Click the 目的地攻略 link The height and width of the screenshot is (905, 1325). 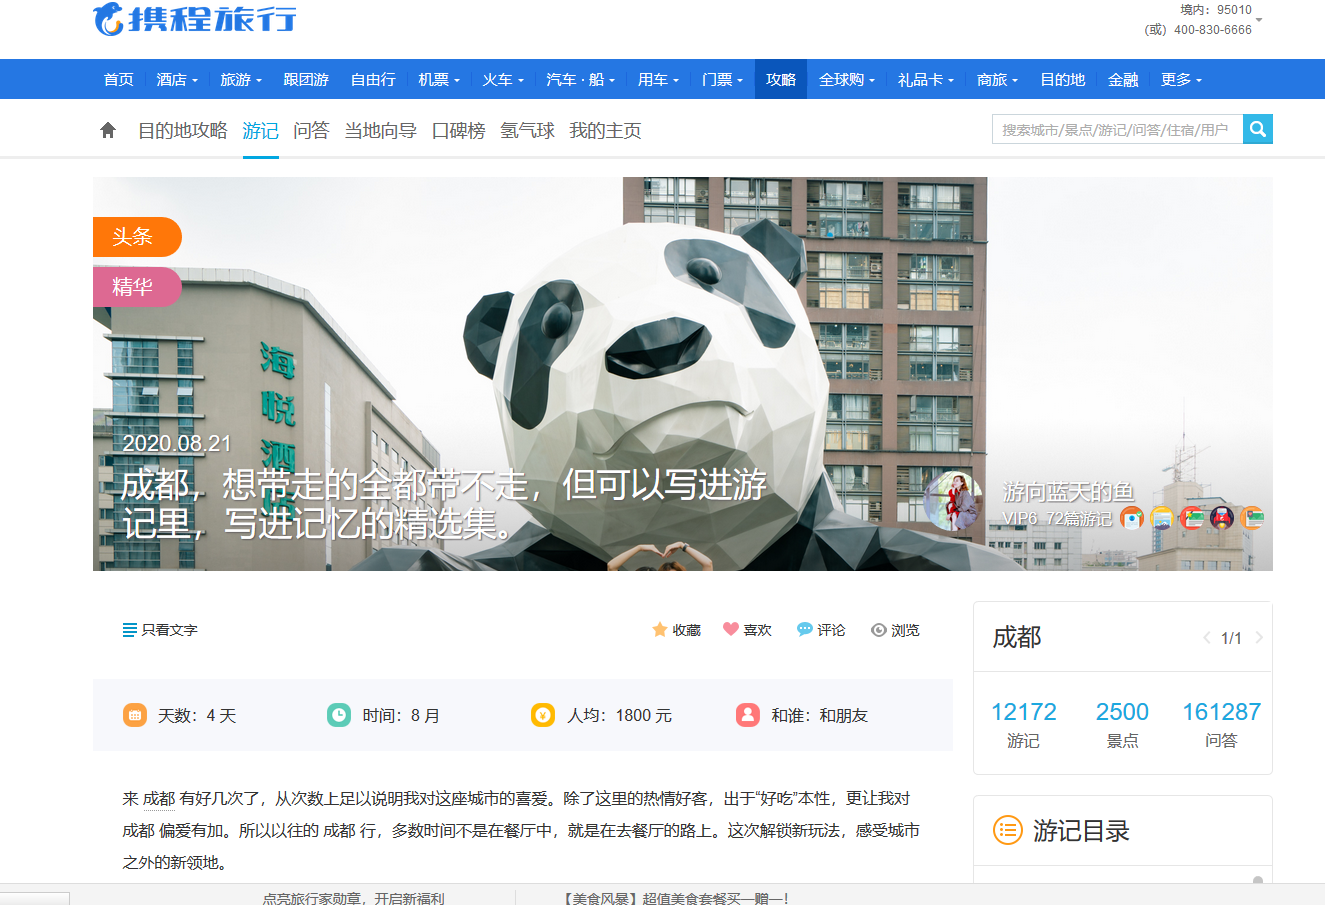tap(185, 130)
